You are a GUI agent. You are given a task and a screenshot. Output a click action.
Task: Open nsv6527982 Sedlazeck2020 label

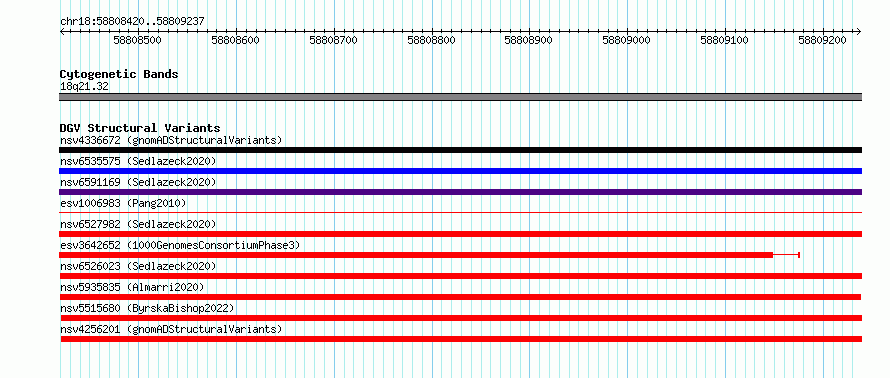138,224
